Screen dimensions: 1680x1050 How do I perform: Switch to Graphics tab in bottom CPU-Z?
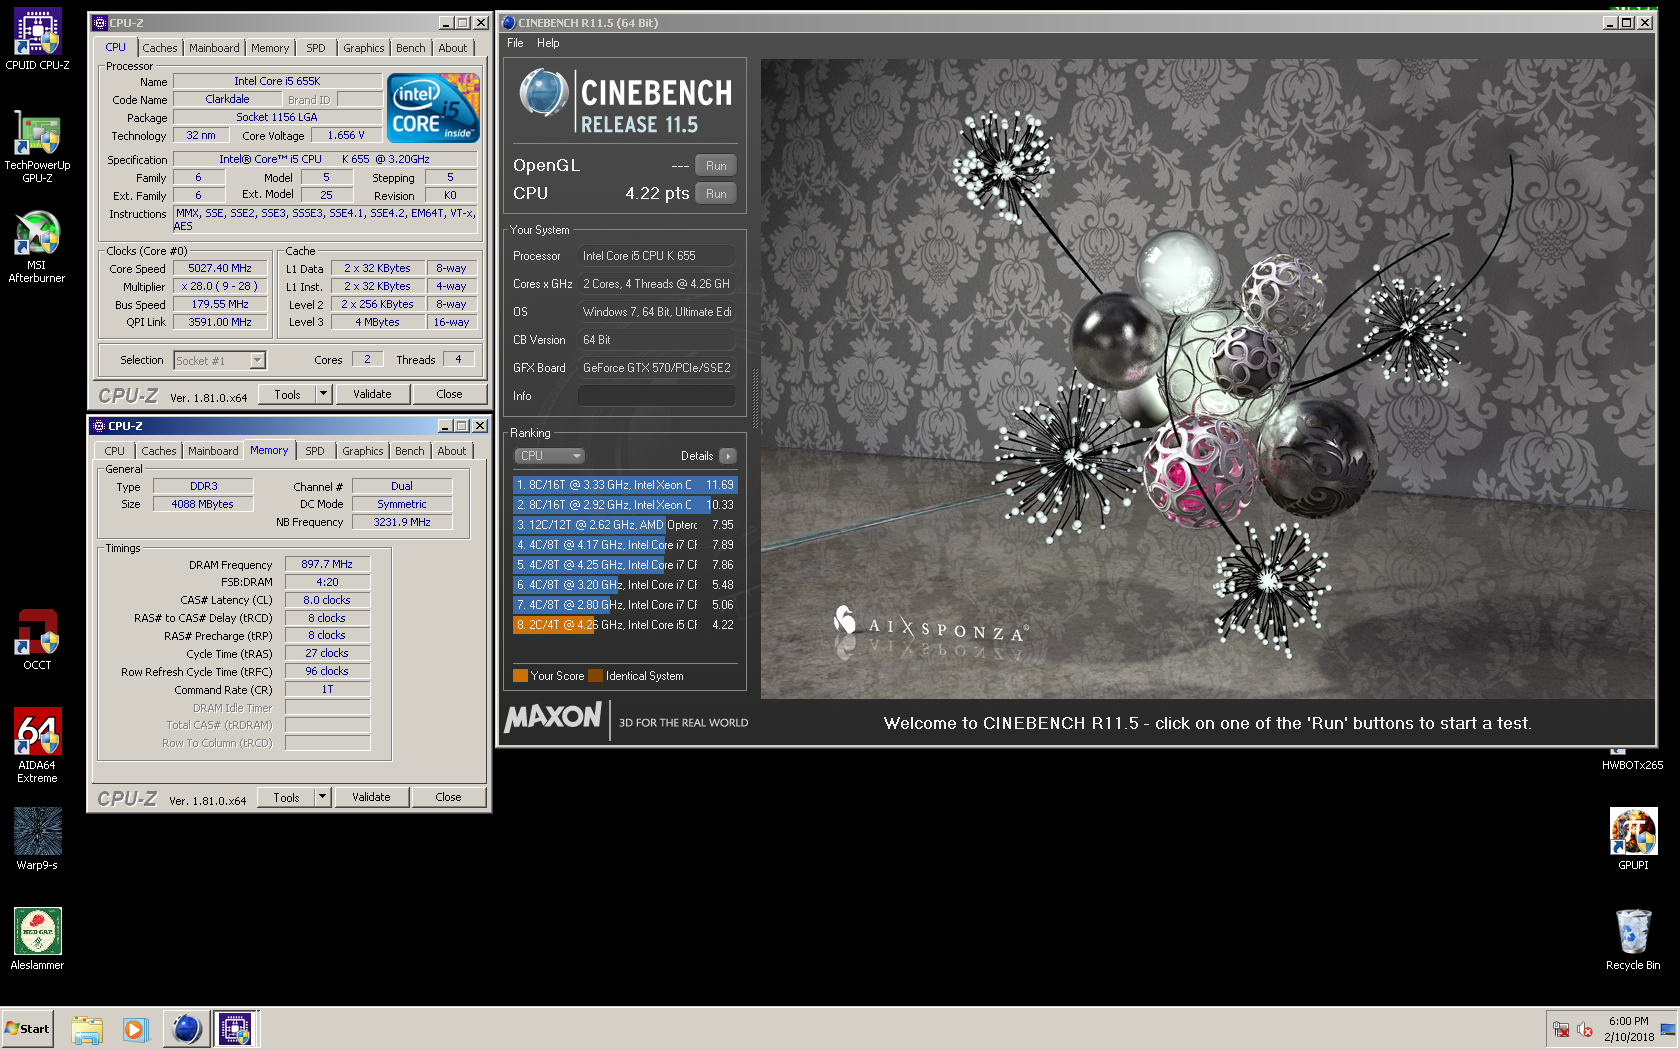tap(362, 451)
